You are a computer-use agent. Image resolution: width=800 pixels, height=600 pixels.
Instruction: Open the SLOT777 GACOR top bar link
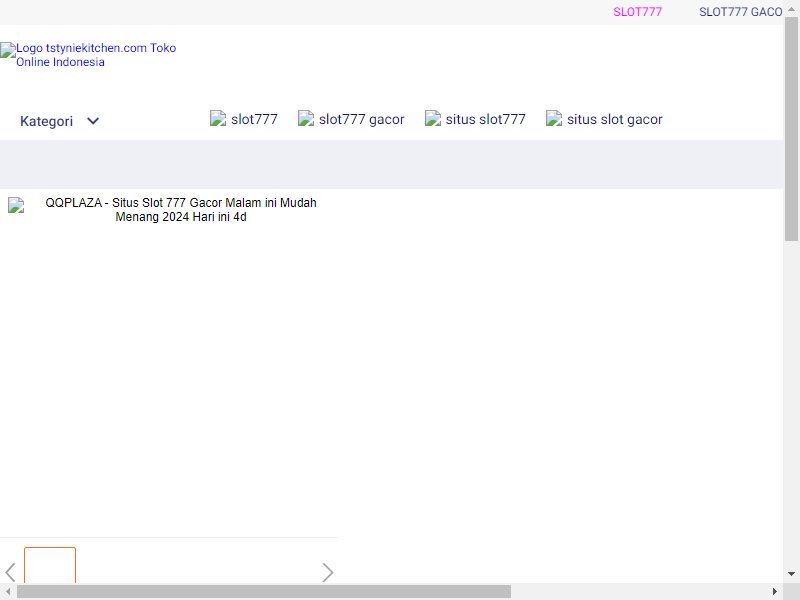741,12
